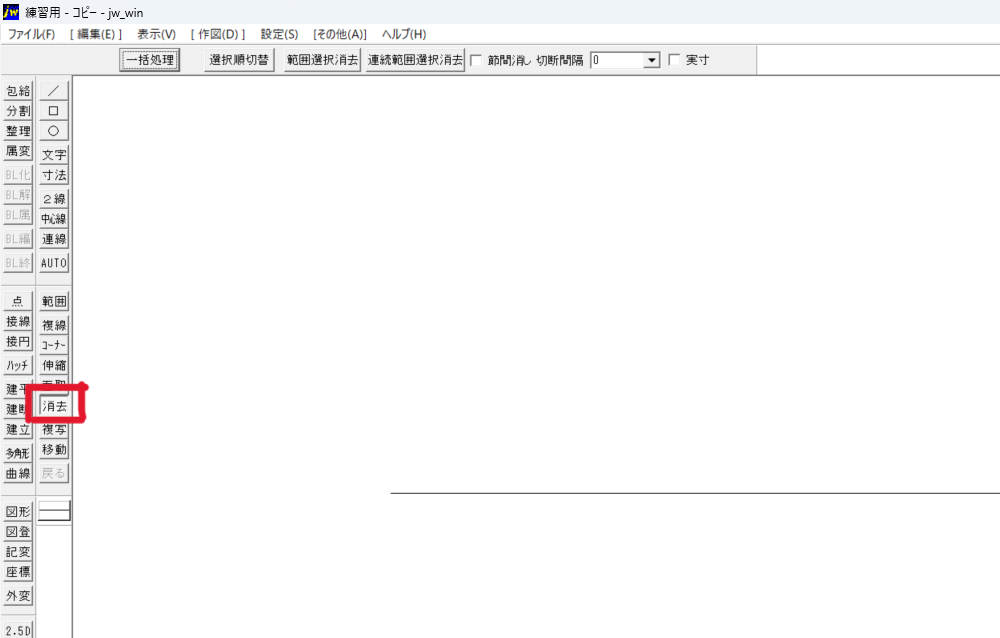Open the 設定(S) menu
This screenshot has width=1000, height=638.
coord(279,34)
